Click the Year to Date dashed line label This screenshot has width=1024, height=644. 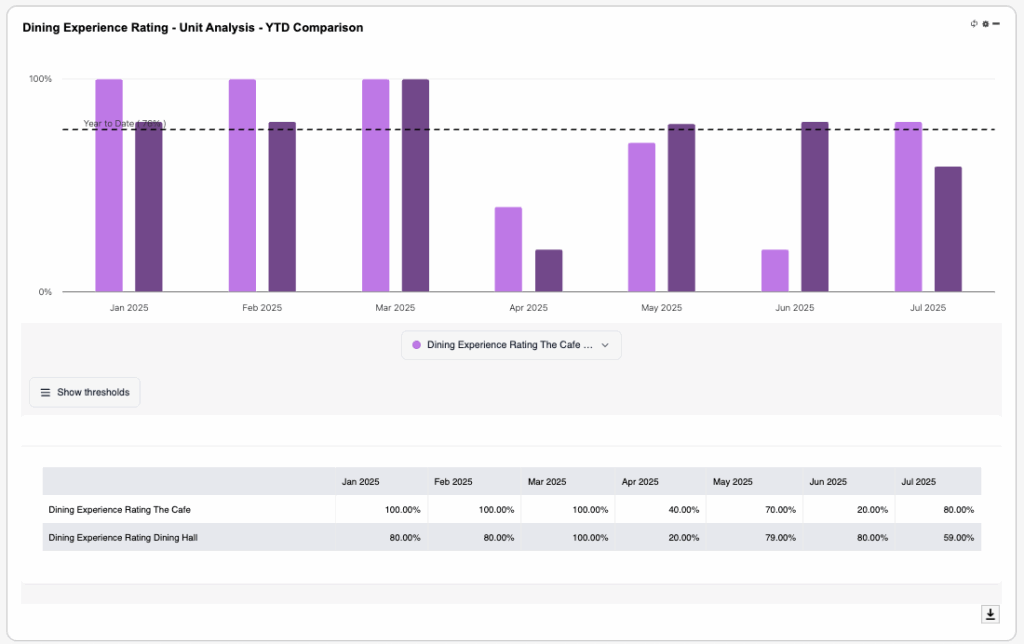coord(124,124)
